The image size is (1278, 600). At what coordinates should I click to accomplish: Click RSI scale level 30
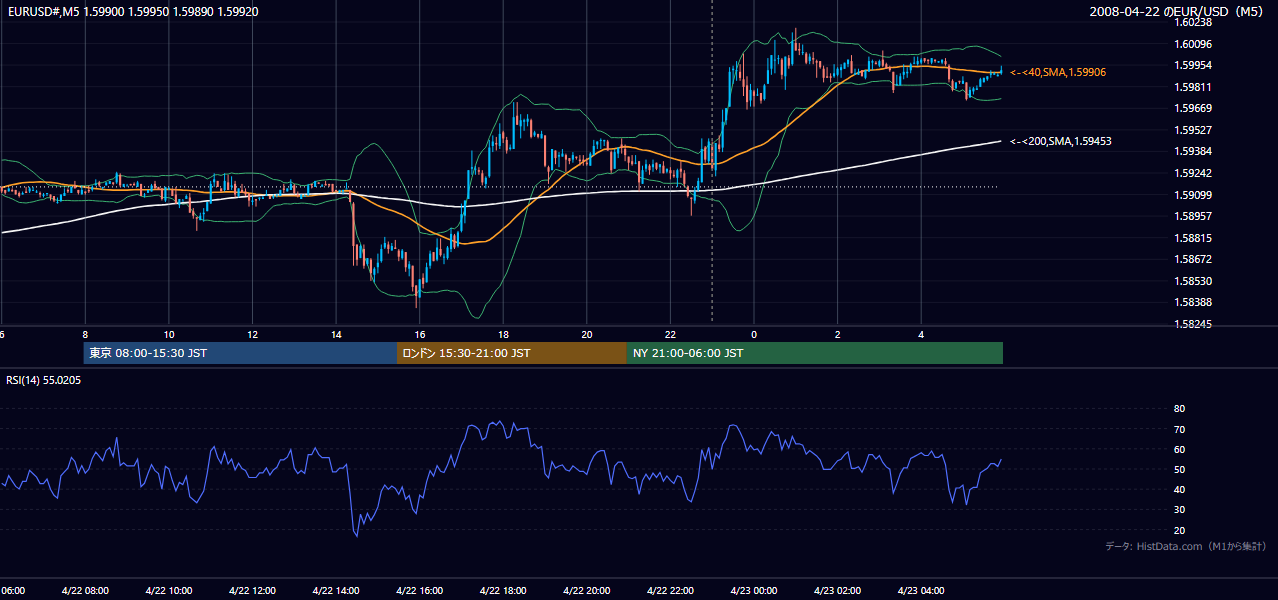[1179, 510]
